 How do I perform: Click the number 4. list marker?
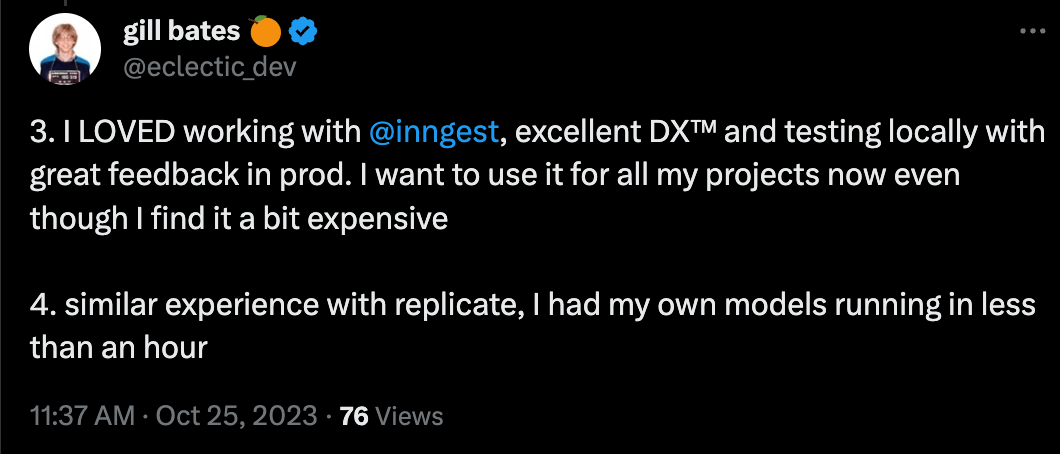tap(43, 306)
